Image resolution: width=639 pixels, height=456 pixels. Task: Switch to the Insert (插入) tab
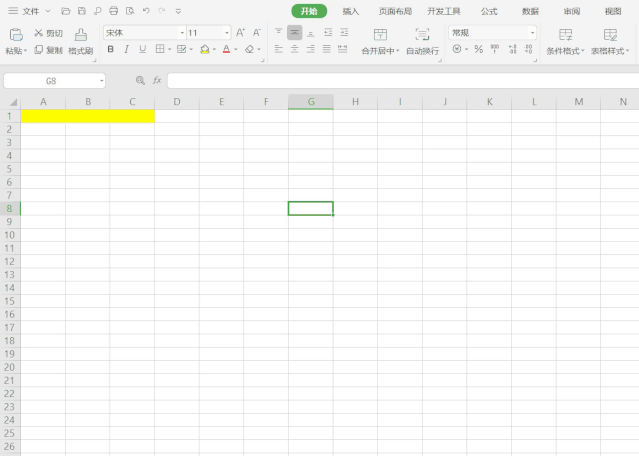(350, 11)
